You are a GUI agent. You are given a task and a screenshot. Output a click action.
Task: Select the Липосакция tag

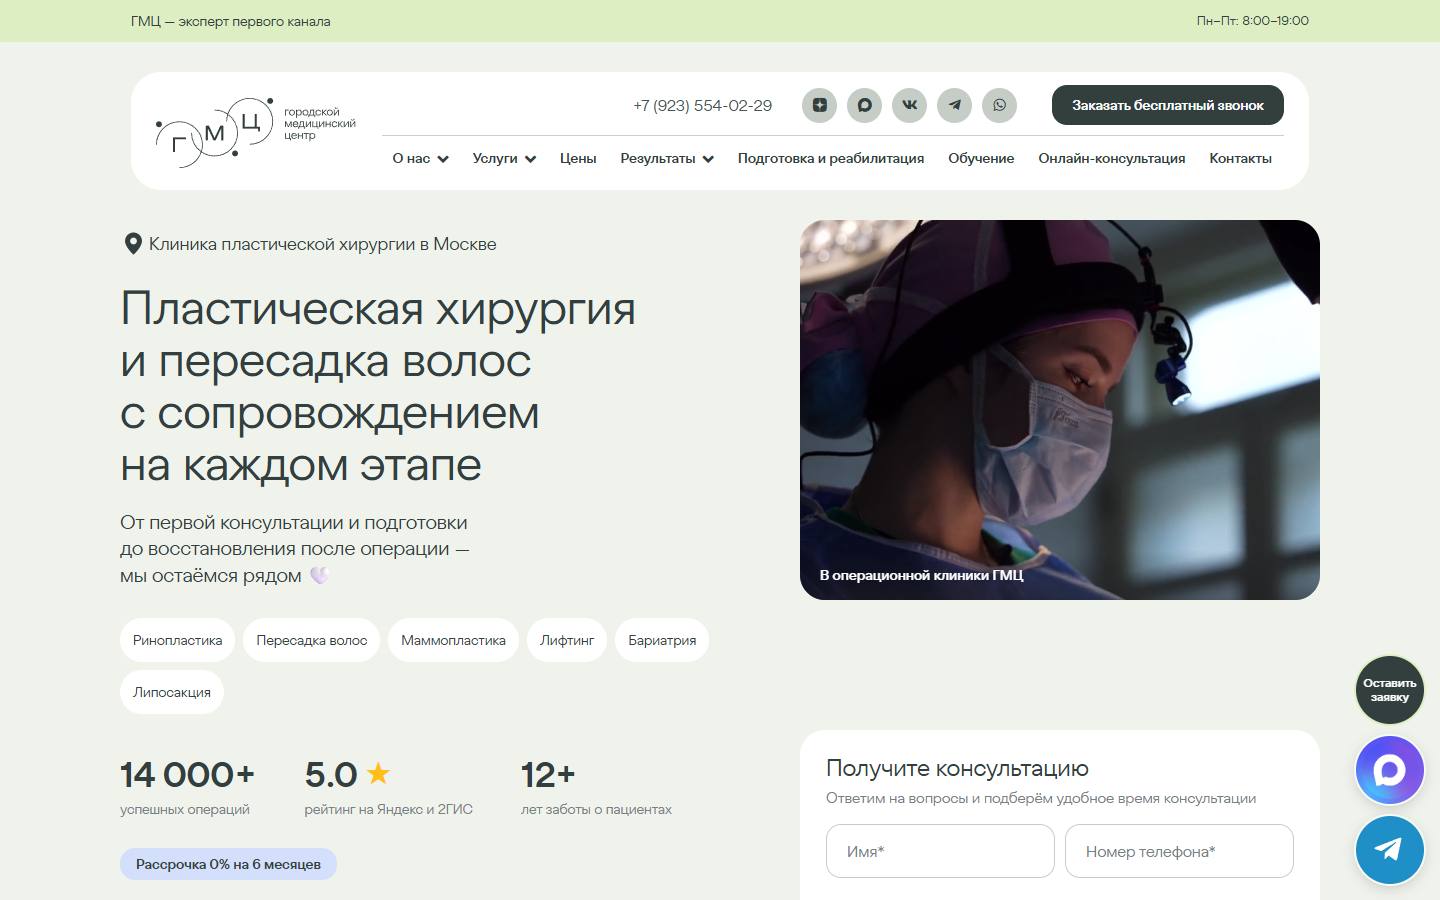172,692
